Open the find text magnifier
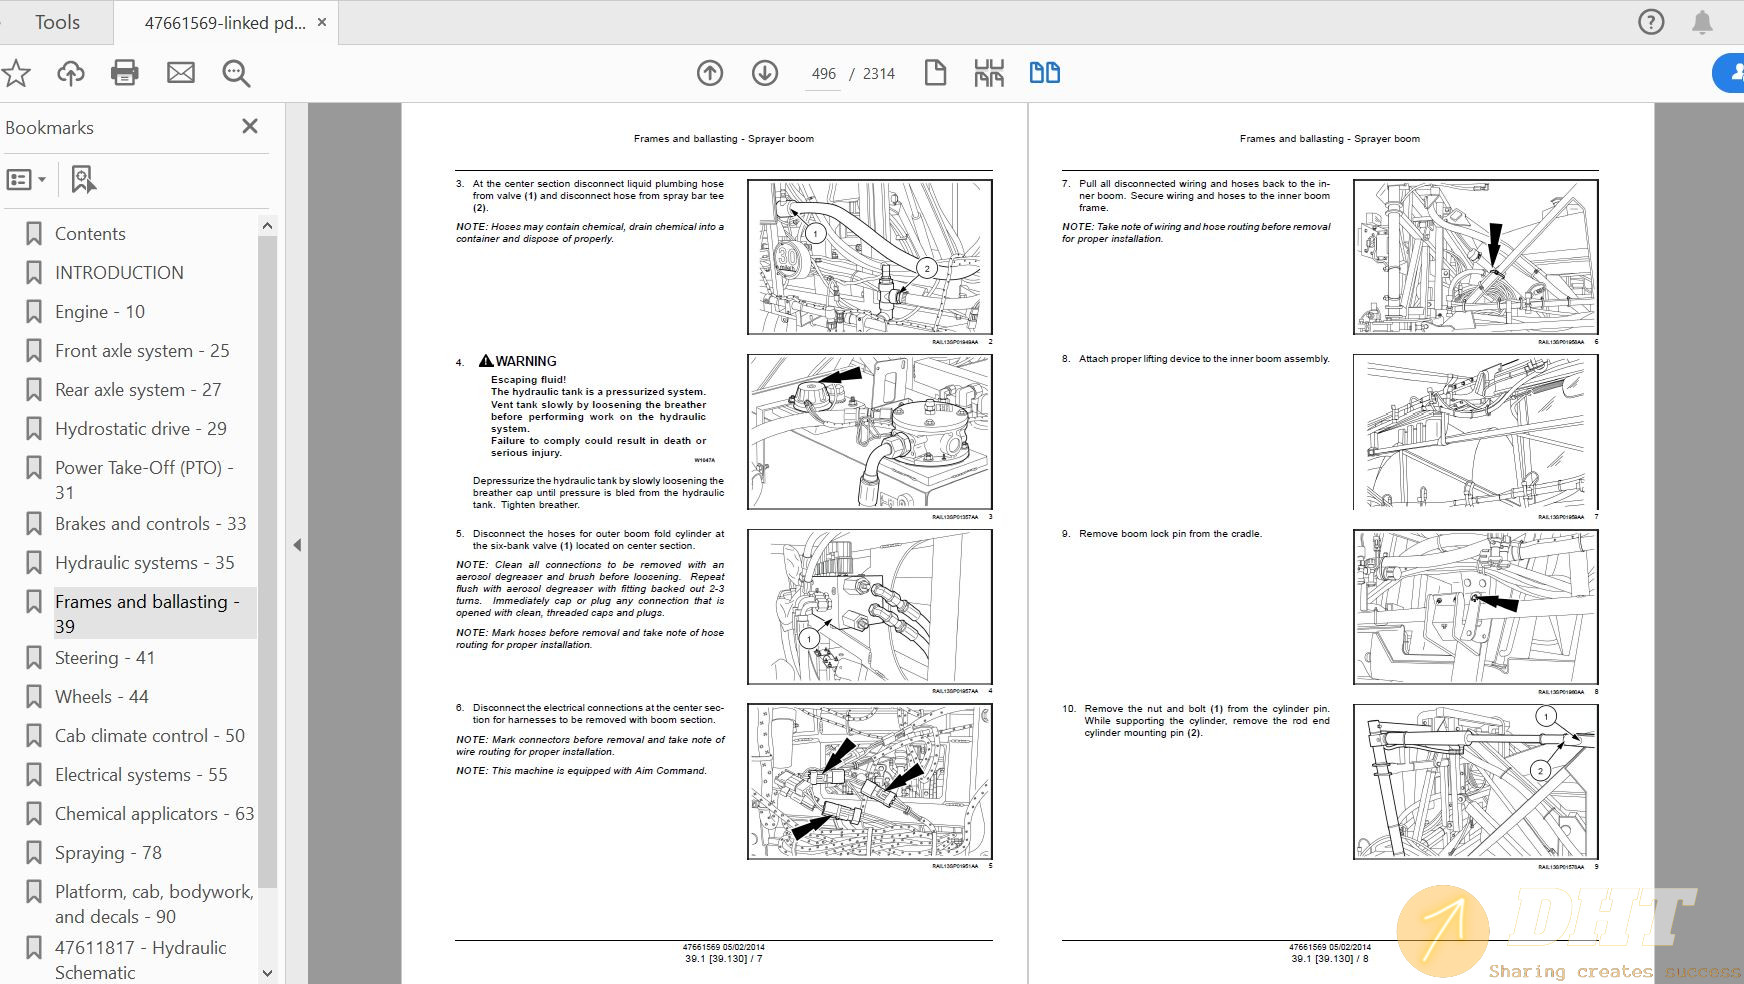This screenshot has height=984, width=1744. pyautogui.click(x=236, y=73)
